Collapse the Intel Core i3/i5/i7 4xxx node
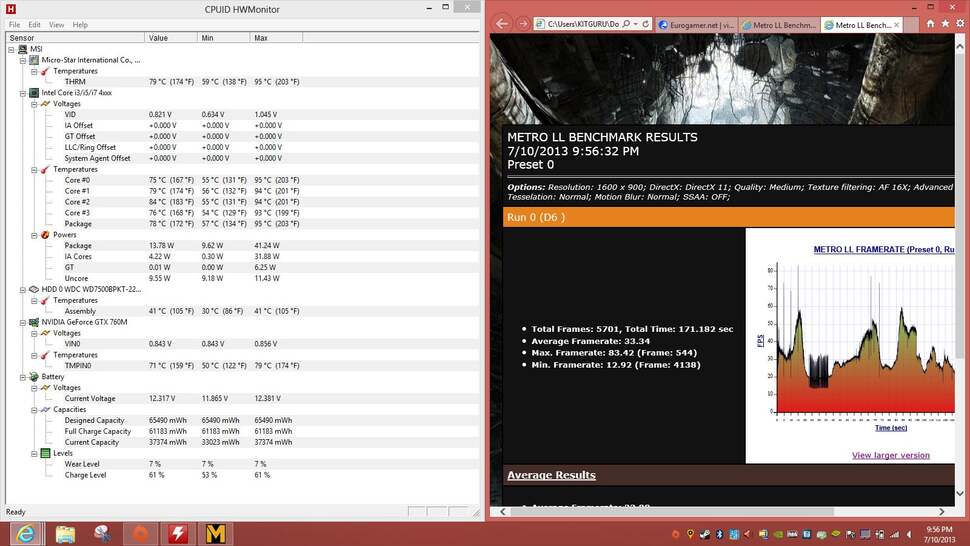Screen dimensions: 970x546 click(x=22, y=93)
